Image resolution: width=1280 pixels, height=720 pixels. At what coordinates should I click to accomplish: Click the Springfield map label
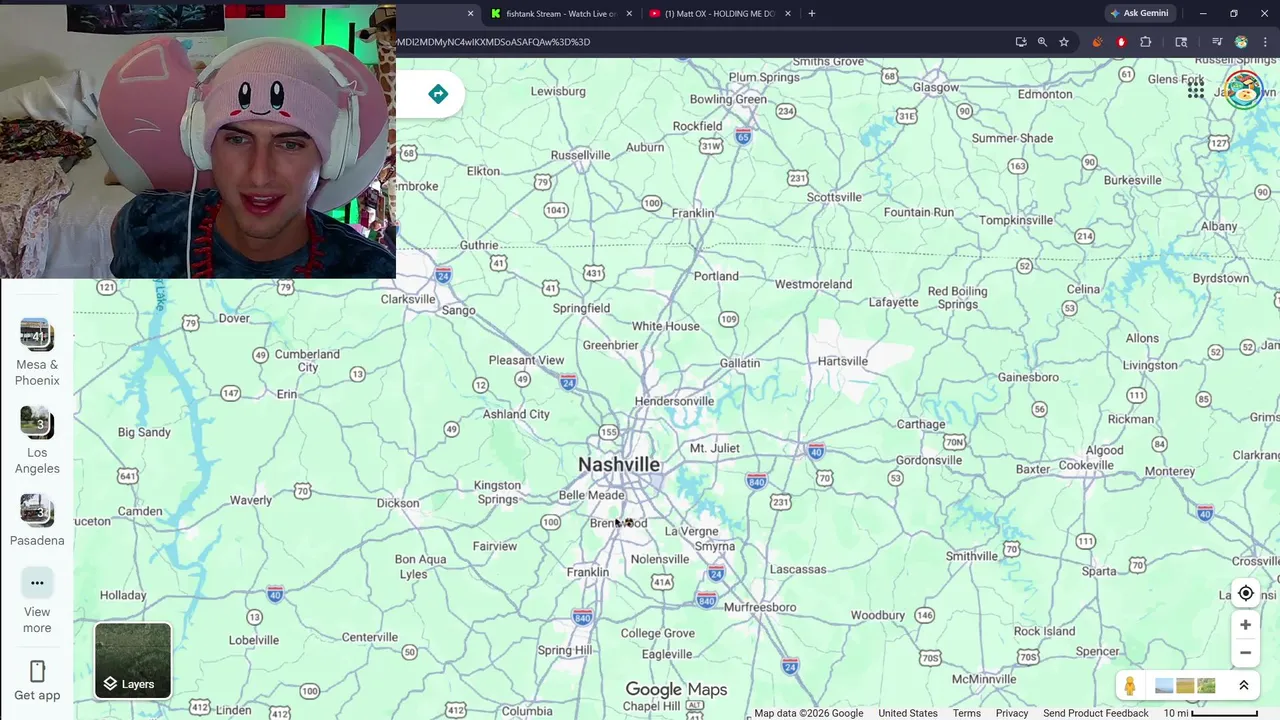pyautogui.click(x=581, y=308)
